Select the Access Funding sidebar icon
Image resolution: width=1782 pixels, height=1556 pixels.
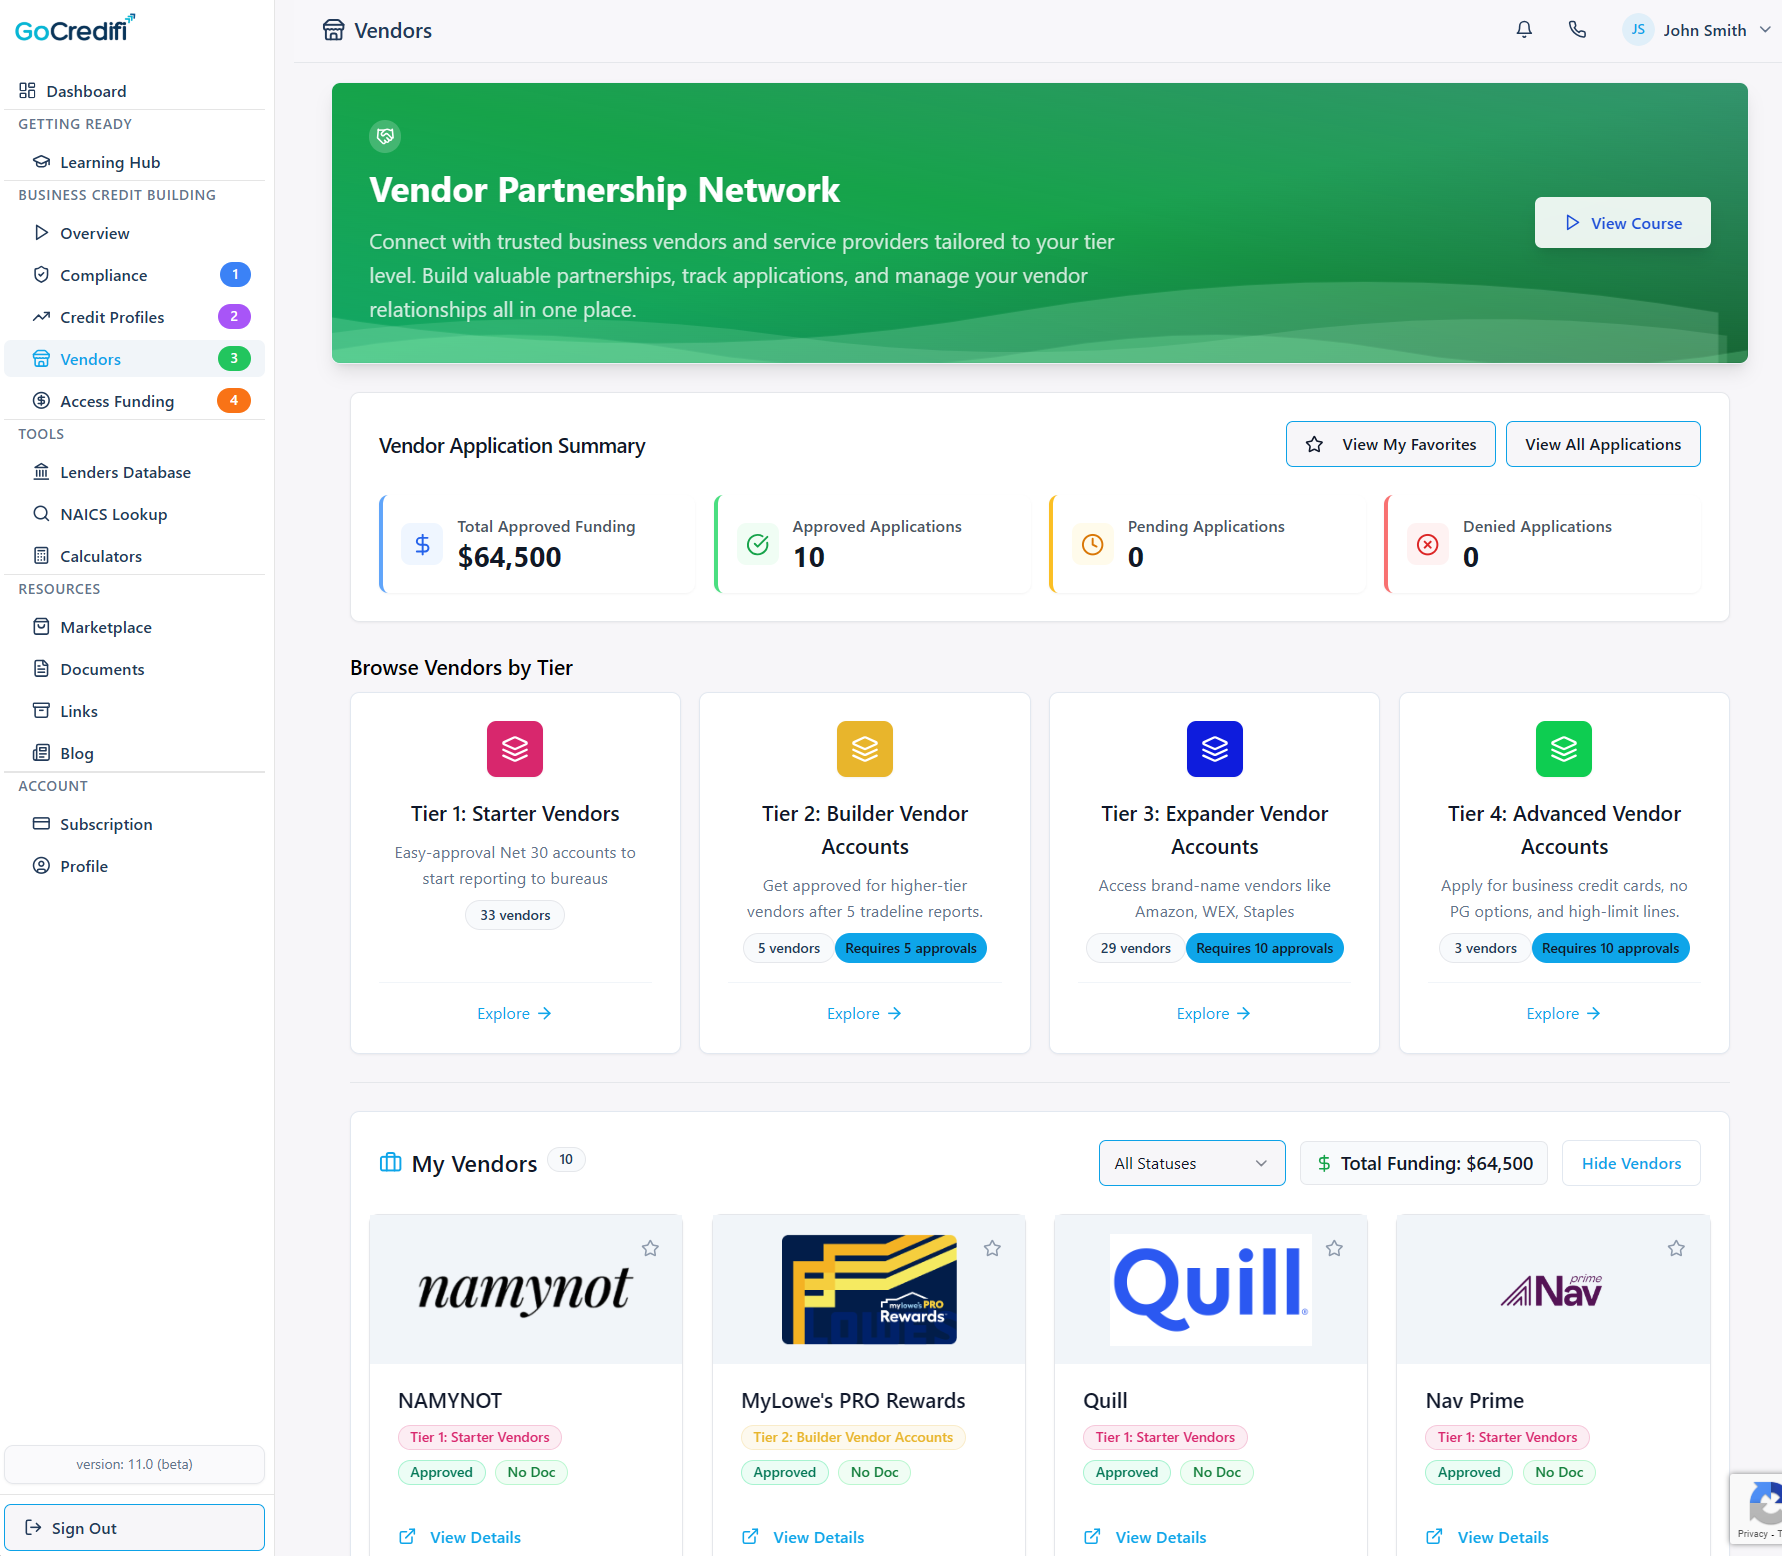click(x=41, y=400)
